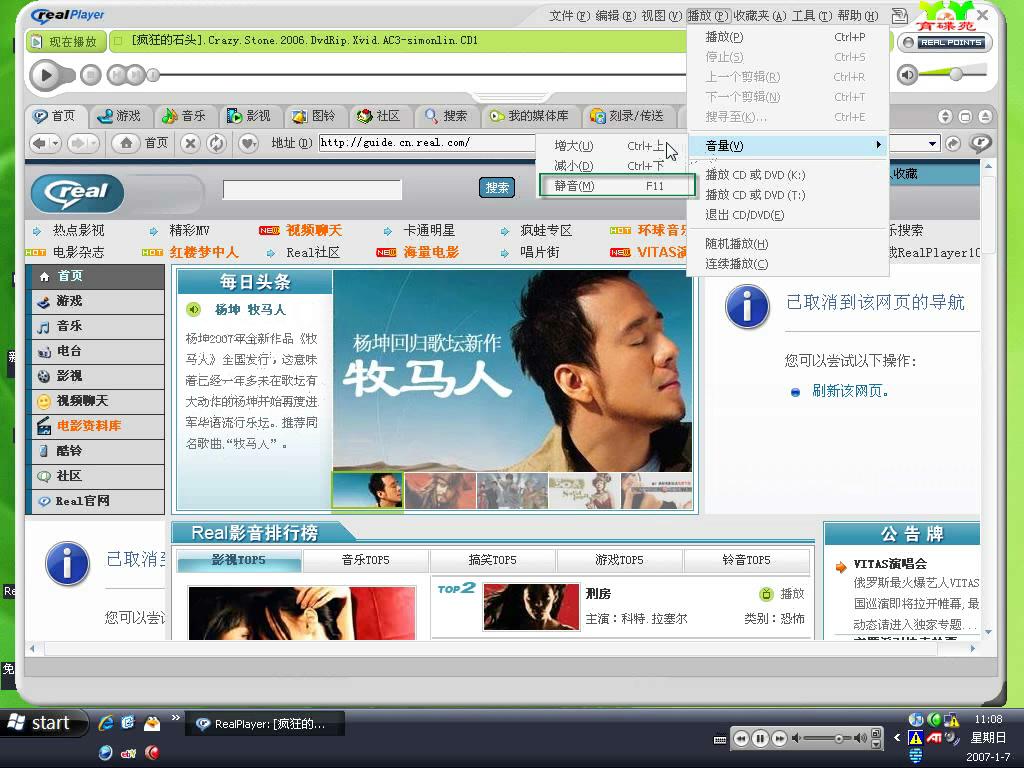Open the 搜索 tab
The width and height of the screenshot is (1024, 768).
(x=445, y=116)
